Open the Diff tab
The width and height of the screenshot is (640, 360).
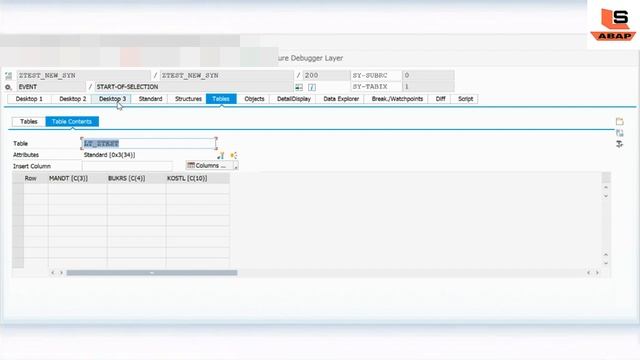tap(440, 99)
